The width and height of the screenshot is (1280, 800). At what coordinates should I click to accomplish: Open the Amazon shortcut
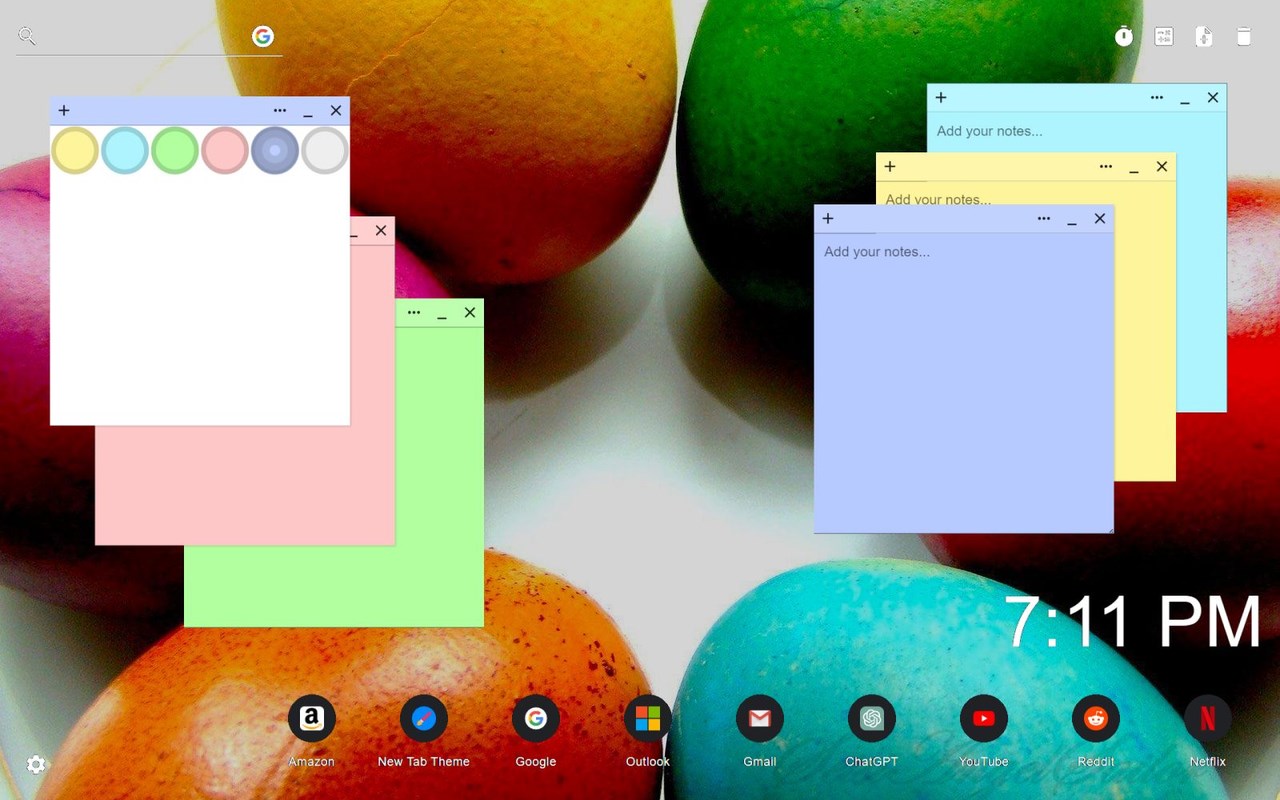312,718
